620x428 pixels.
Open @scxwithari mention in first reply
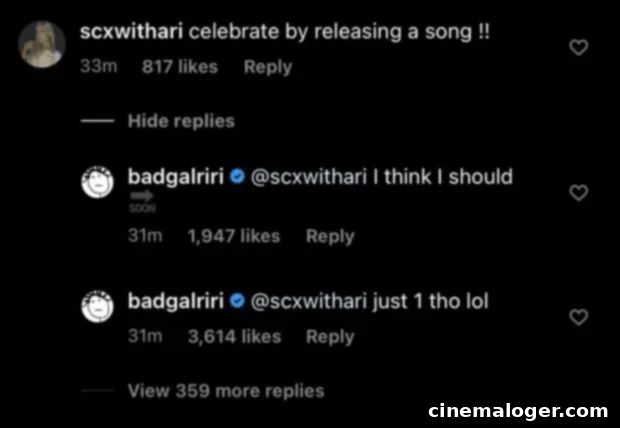pyautogui.click(x=309, y=177)
